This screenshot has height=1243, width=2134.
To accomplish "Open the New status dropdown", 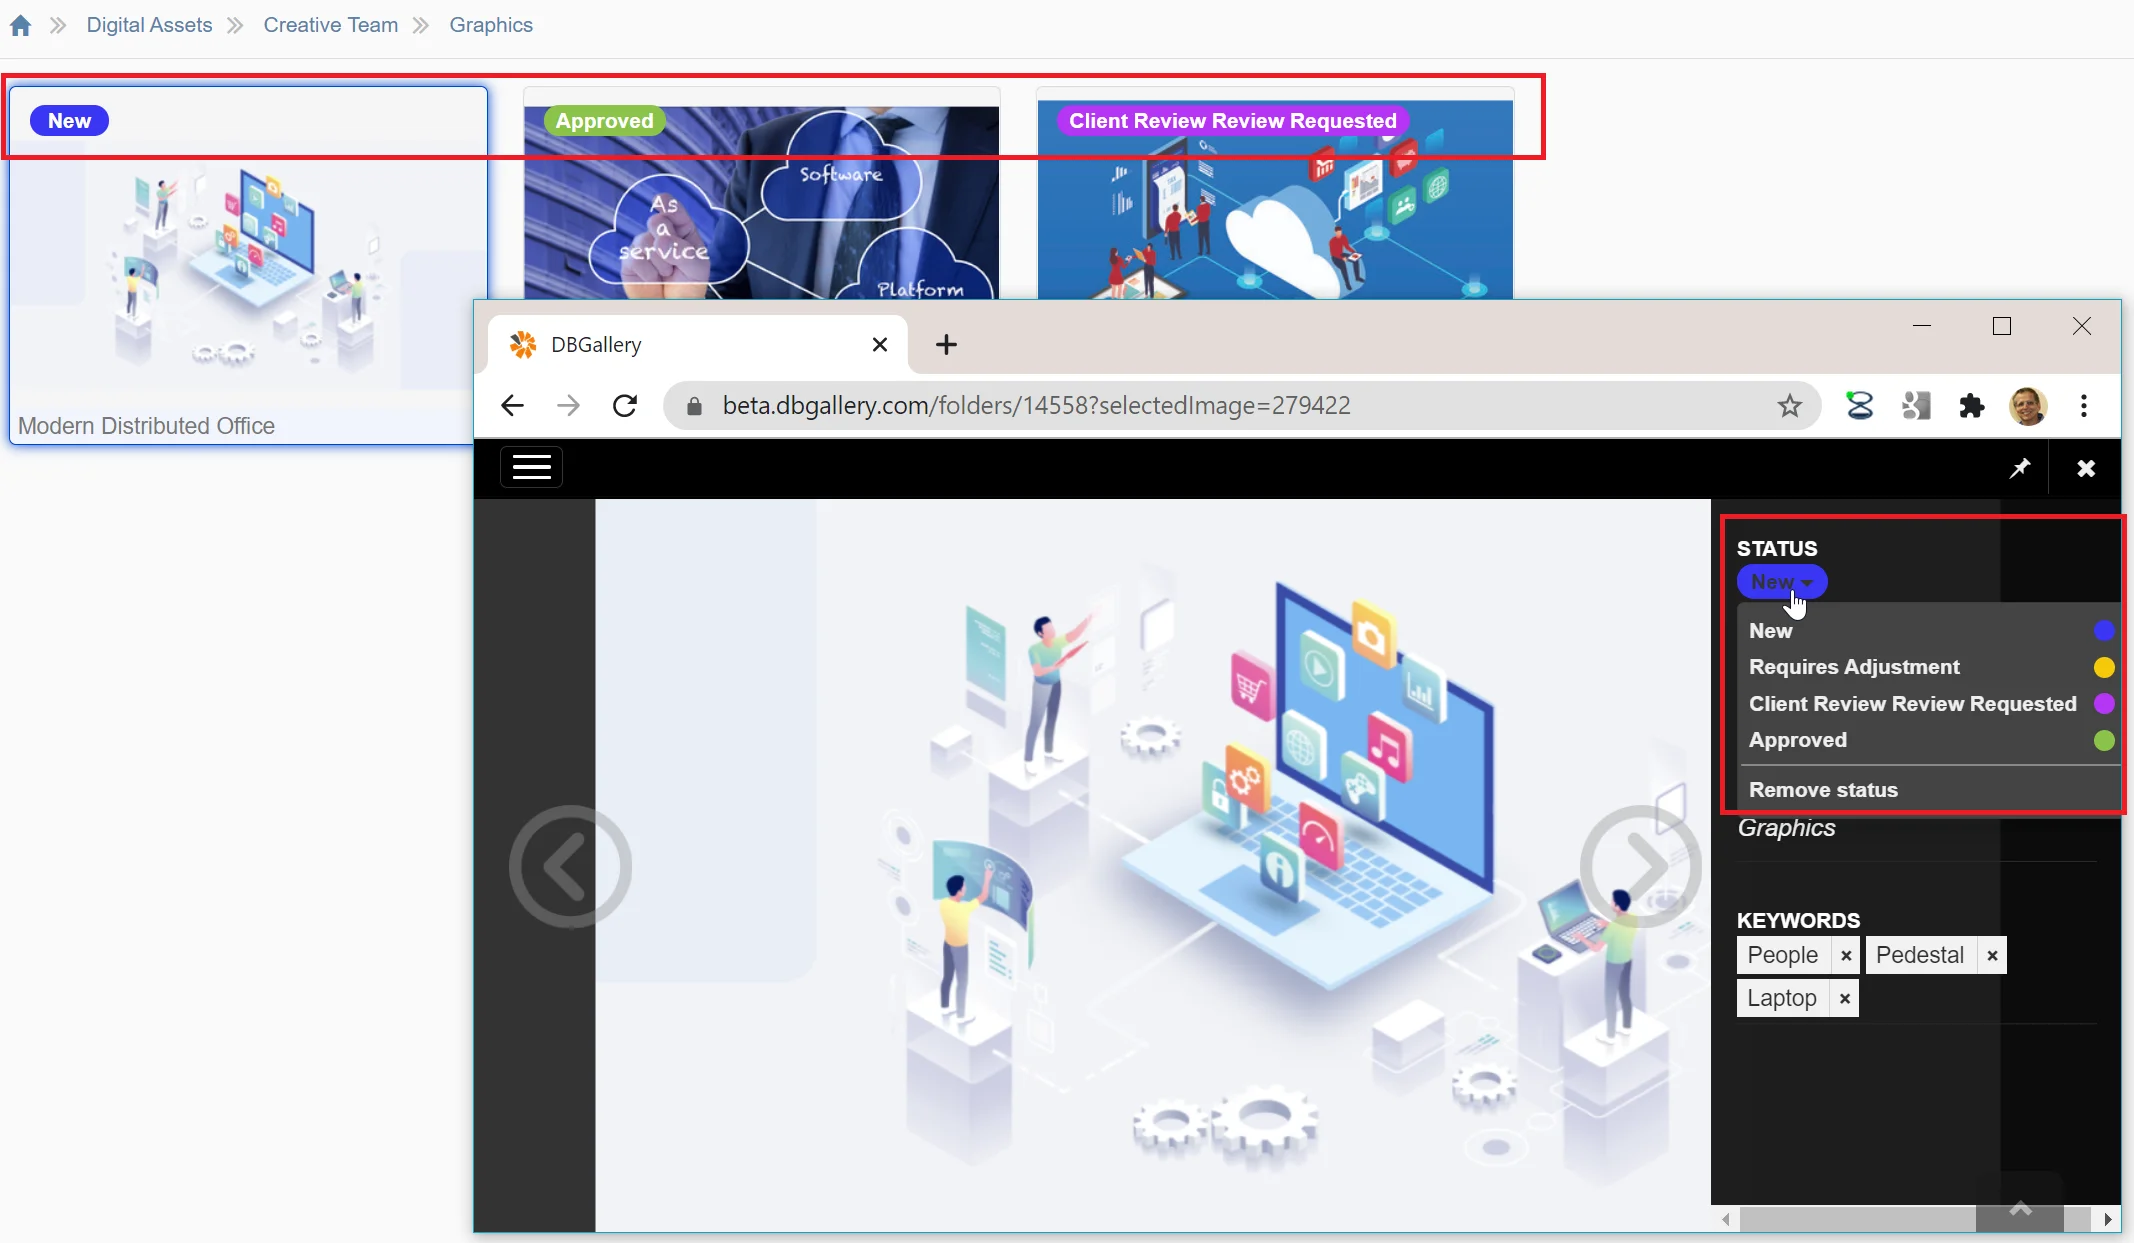I will pos(1781,582).
